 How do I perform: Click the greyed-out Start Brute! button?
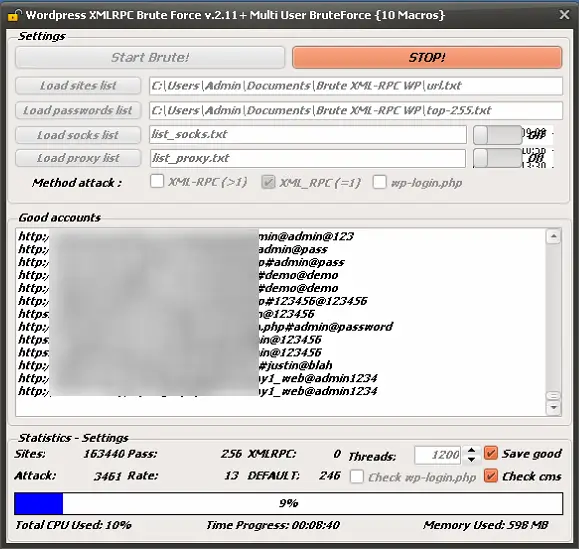pos(150,57)
